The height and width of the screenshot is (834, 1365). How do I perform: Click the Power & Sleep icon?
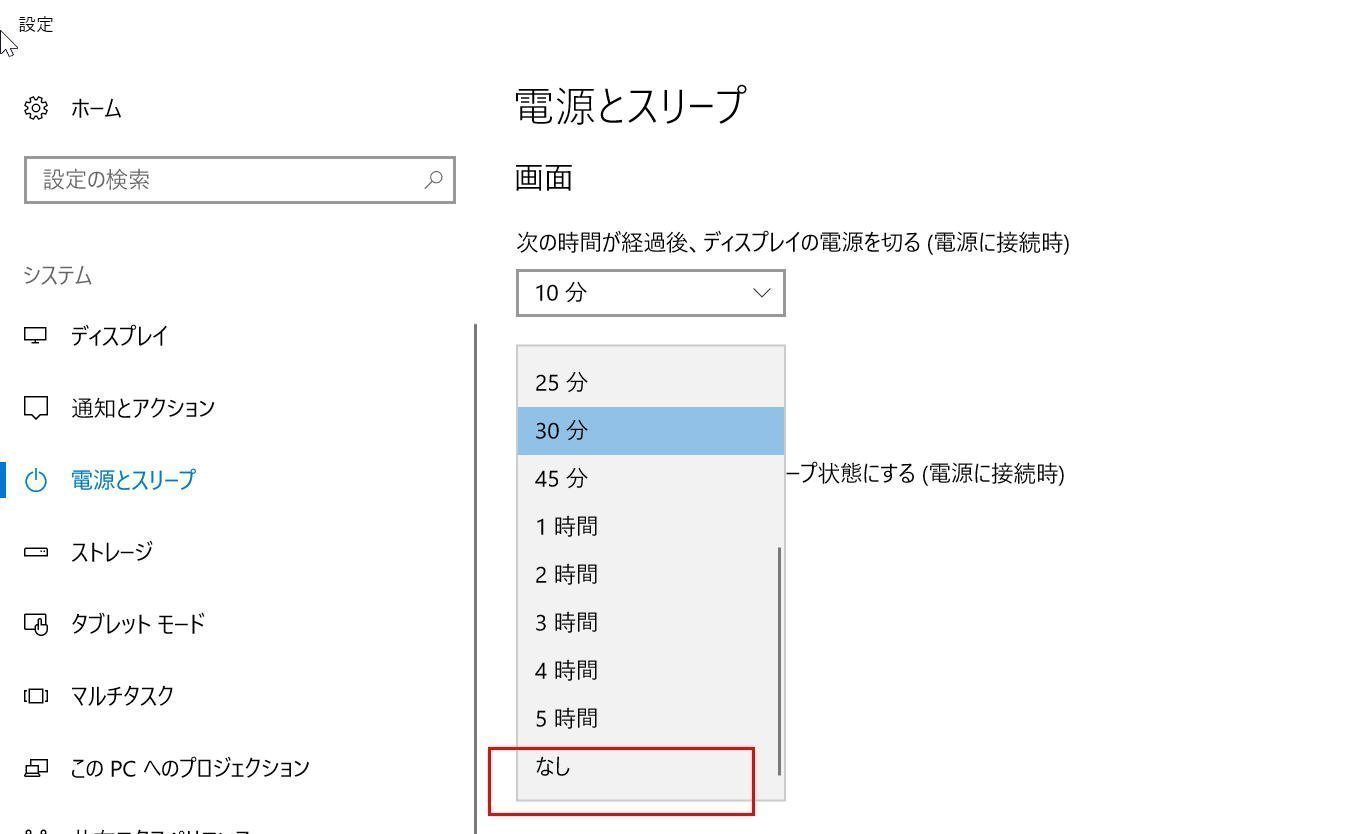(x=36, y=480)
